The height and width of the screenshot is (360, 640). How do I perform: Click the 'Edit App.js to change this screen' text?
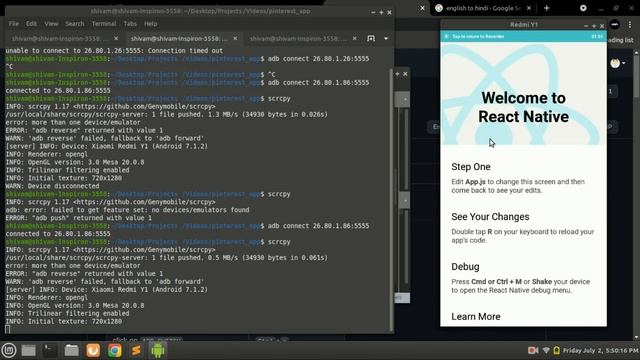tap(518, 186)
